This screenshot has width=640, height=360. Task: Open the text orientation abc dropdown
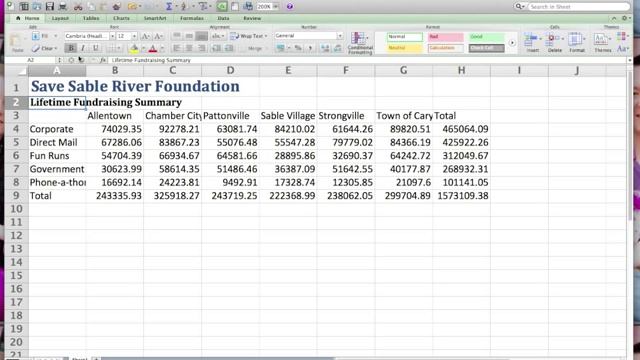(218, 36)
